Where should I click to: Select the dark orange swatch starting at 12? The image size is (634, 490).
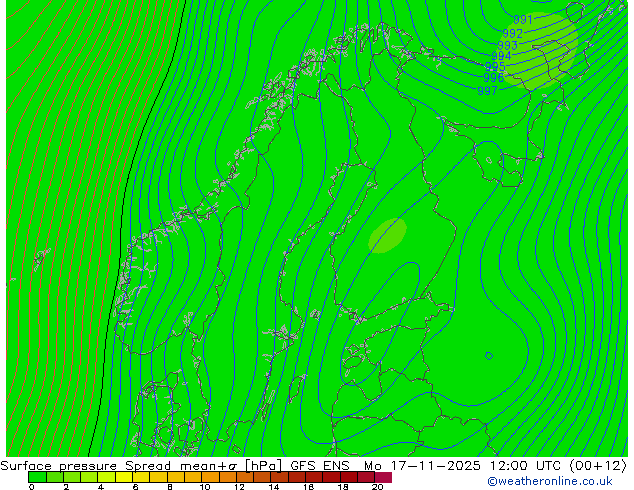tap(245, 477)
